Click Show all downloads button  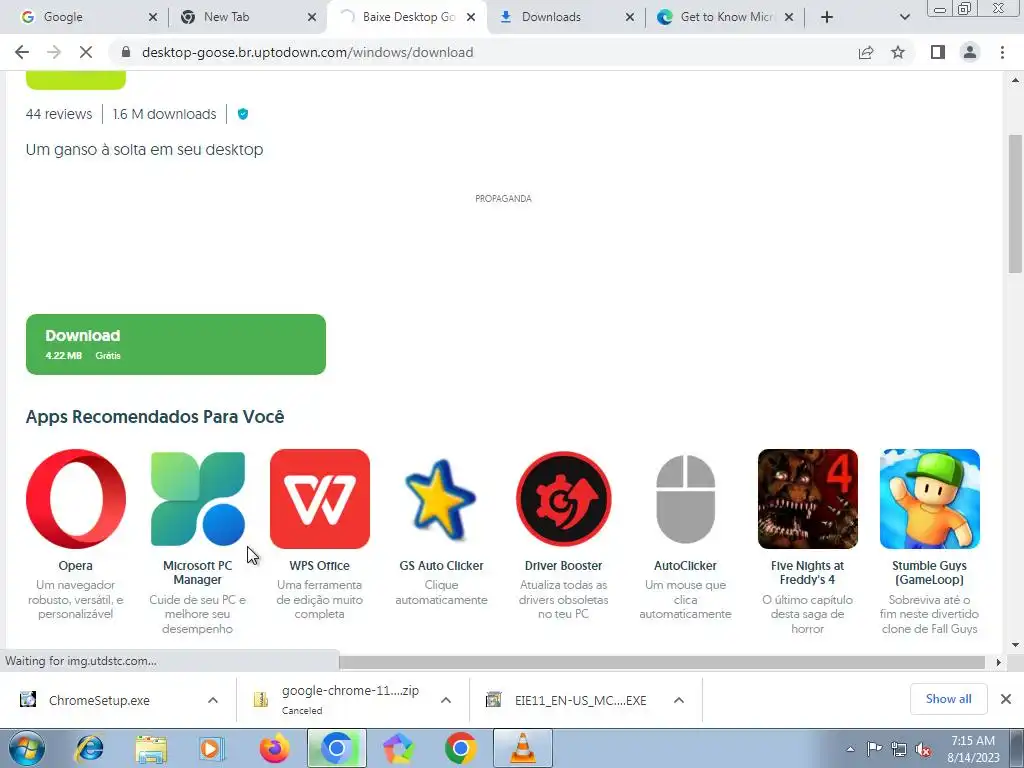pyautogui.click(x=948, y=699)
